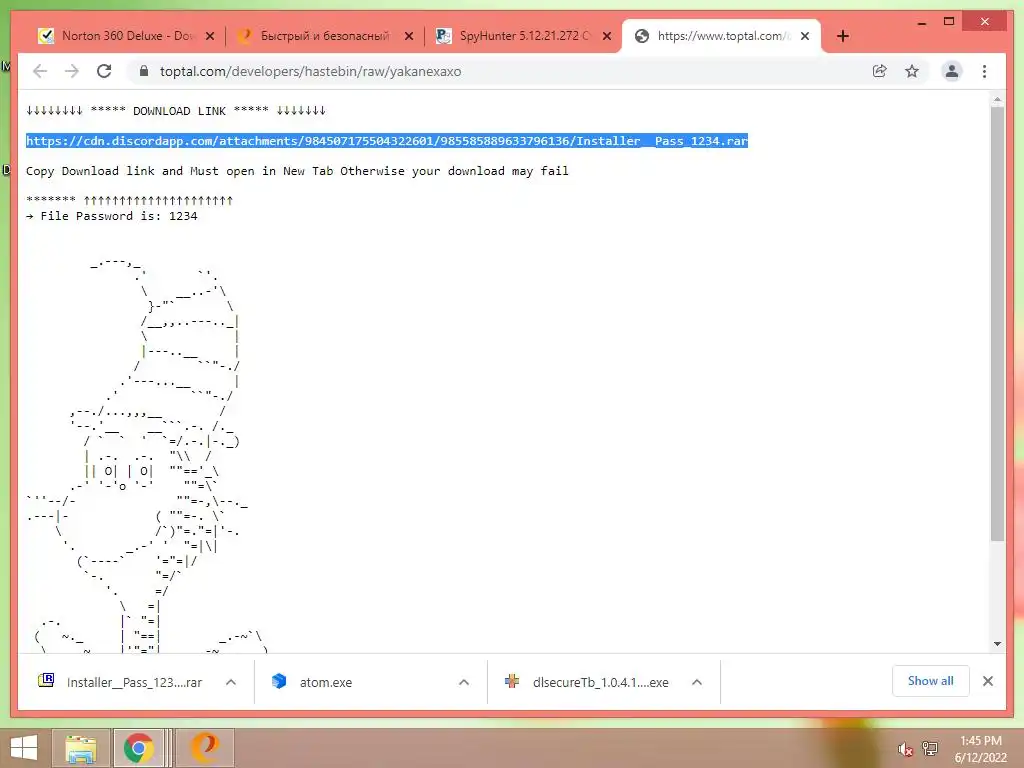Click the vertical scrollbar thumb

(997, 323)
